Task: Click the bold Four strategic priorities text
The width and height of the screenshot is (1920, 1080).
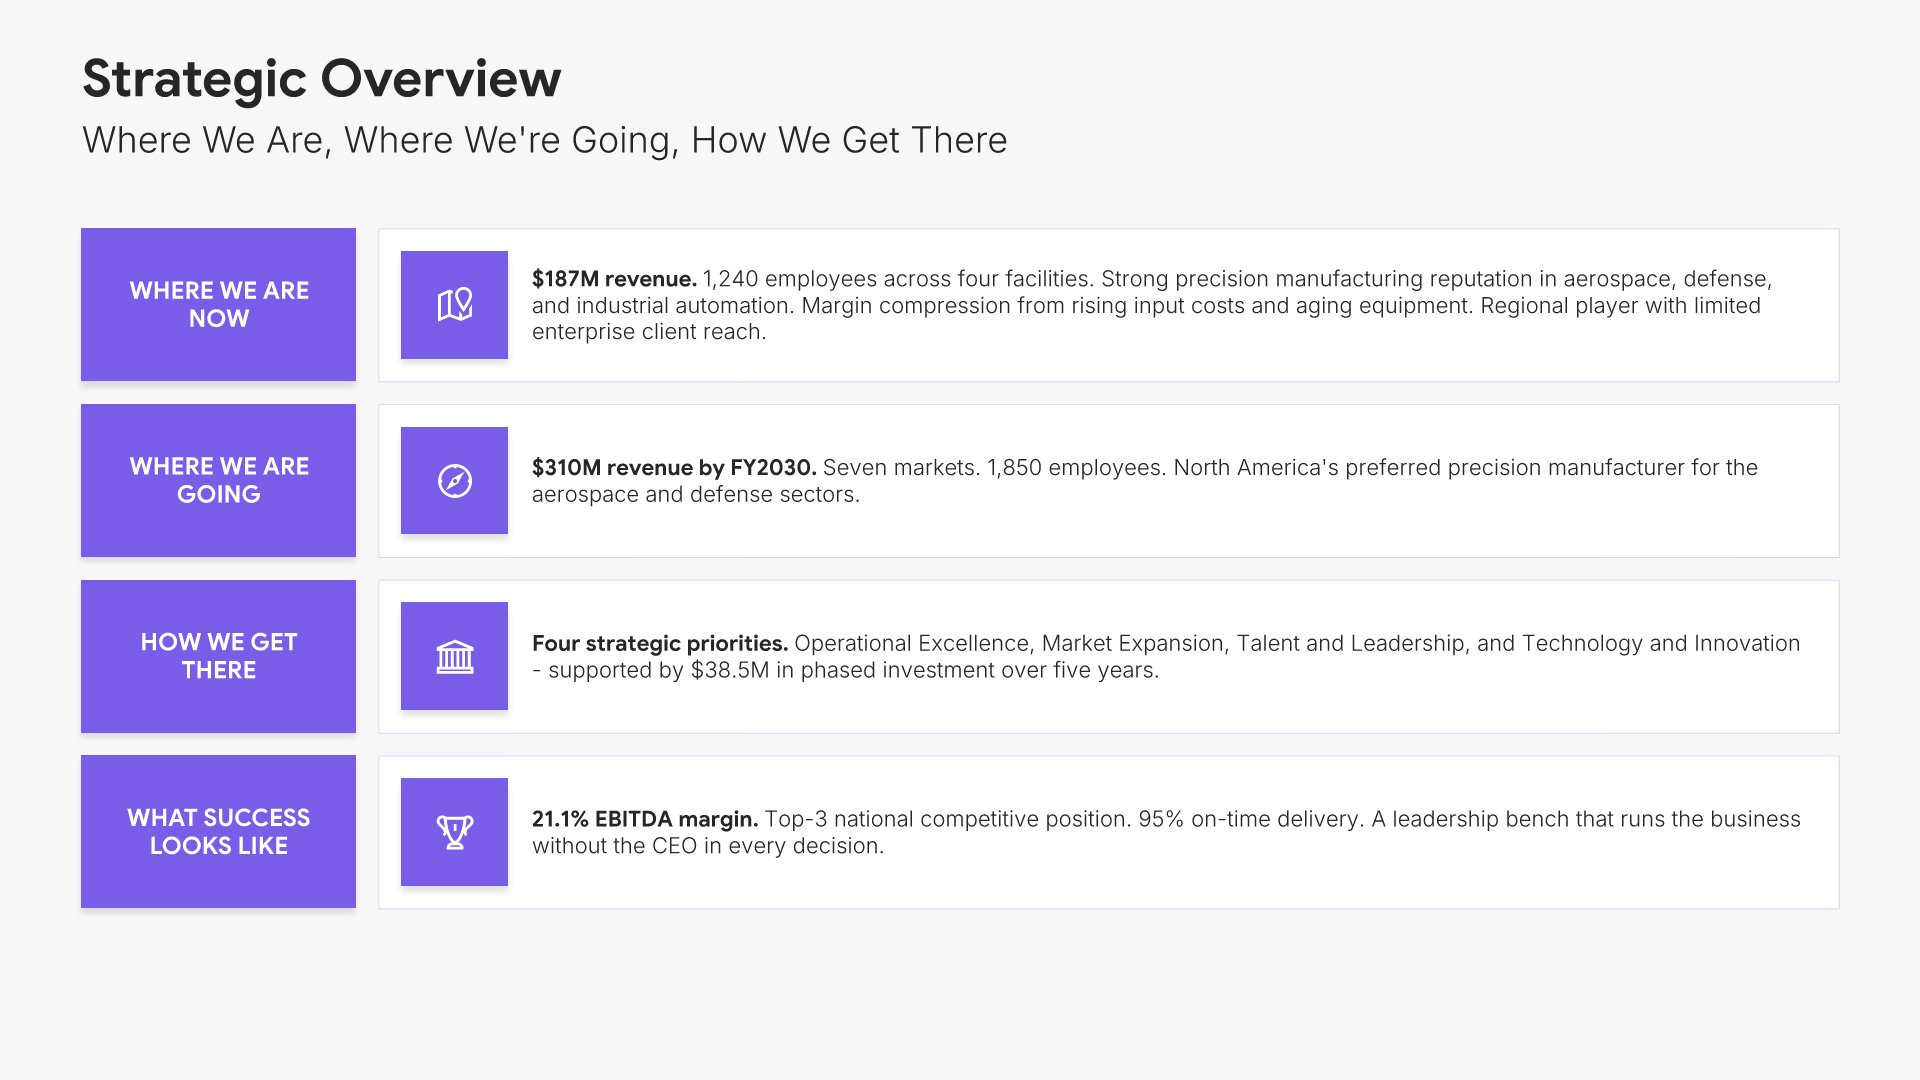Action: 660,644
